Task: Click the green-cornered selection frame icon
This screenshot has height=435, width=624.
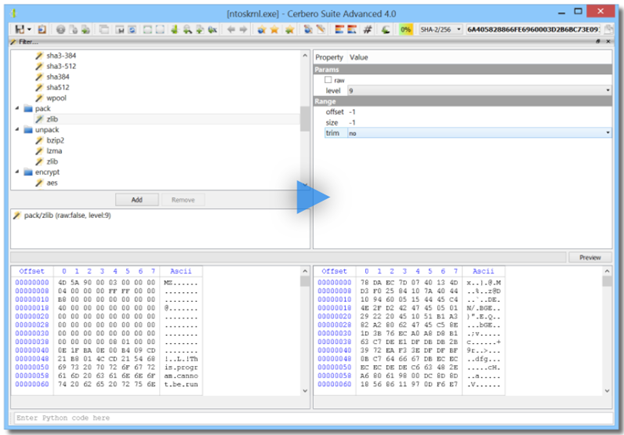Action: [148, 29]
